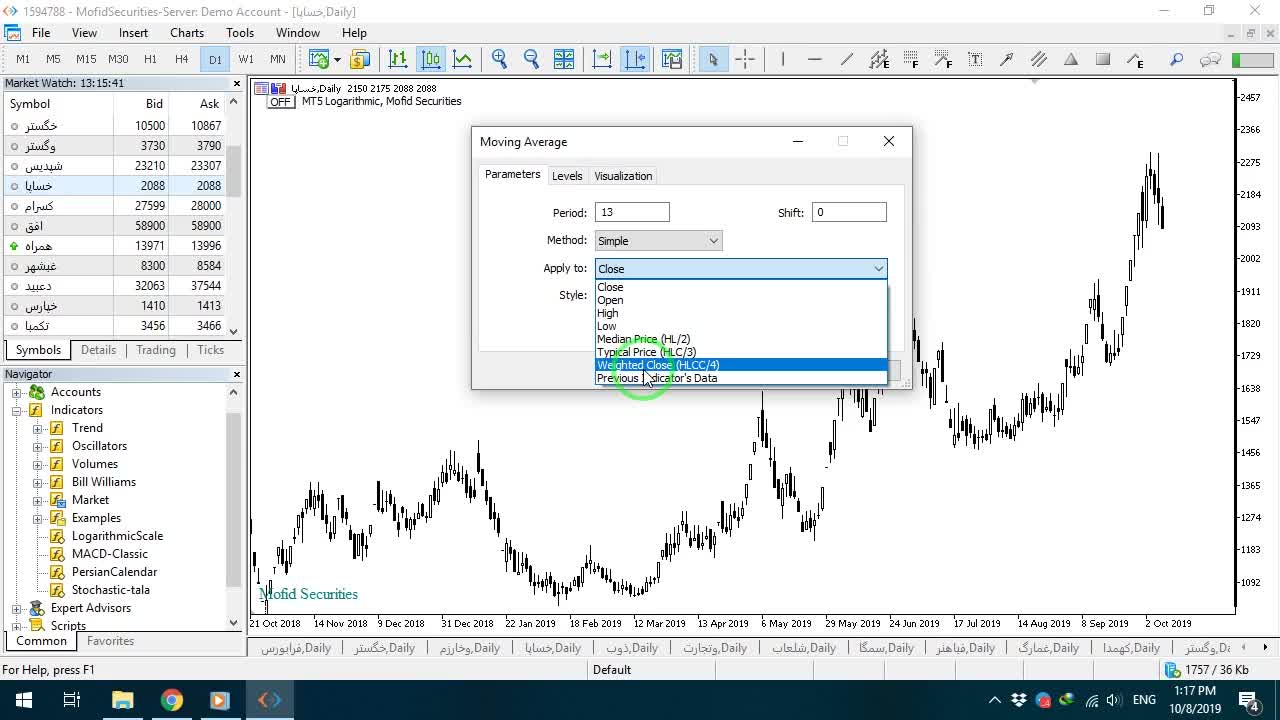The image size is (1280, 720).
Task: Close the Market Watch panel
Action: (x=237, y=84)
